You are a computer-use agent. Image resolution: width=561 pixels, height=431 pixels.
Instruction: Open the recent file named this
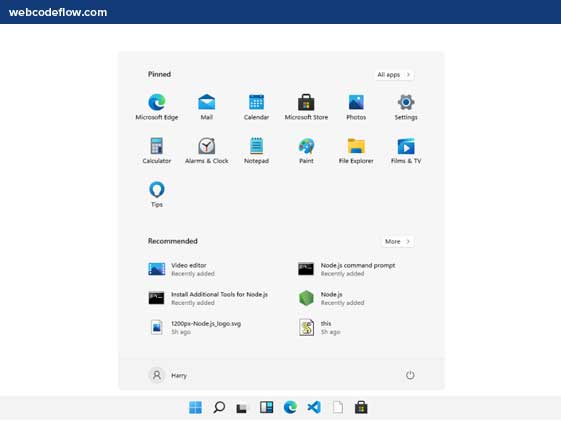pyautogui.click(x=319, y=327)
